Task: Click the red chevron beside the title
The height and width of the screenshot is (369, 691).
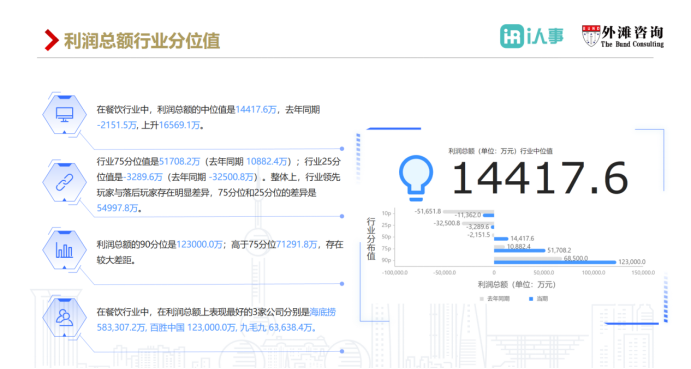Action: coord(52,40)
